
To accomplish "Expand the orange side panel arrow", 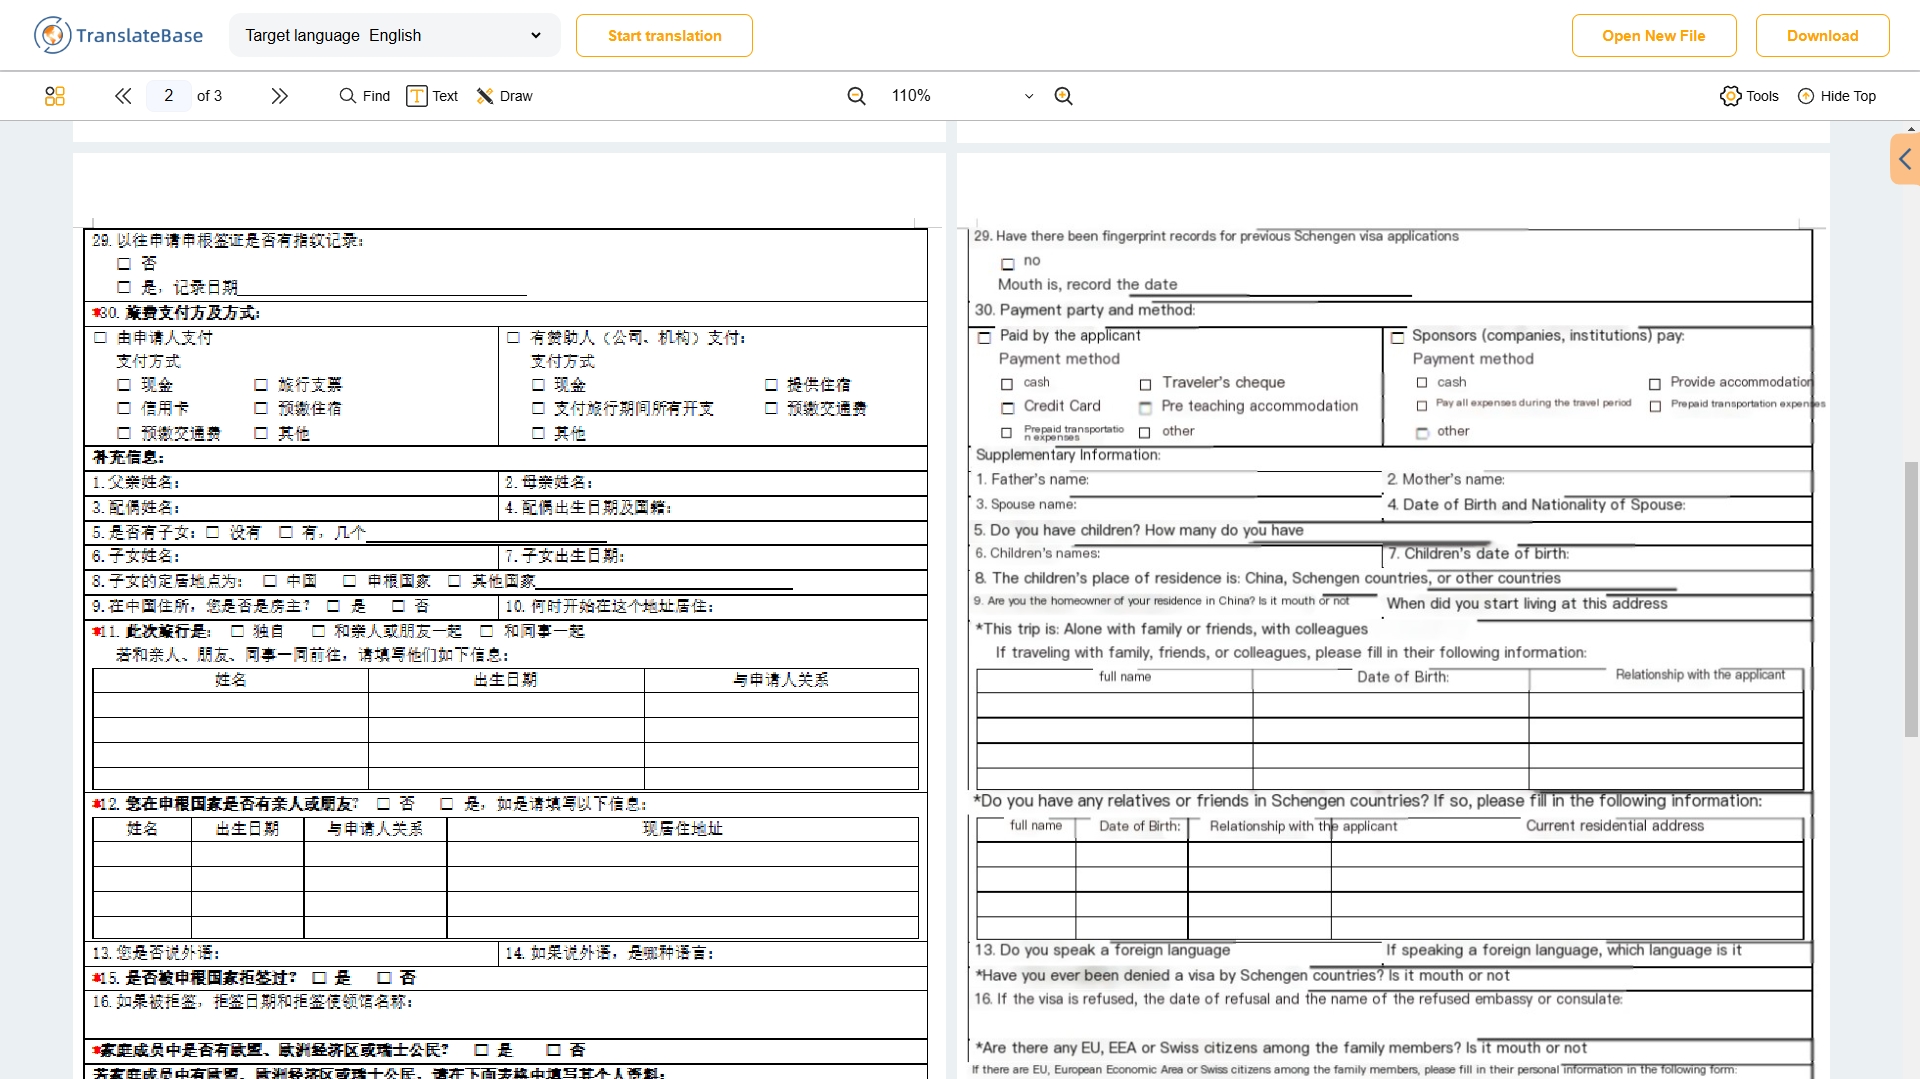I will point(1905,159).
